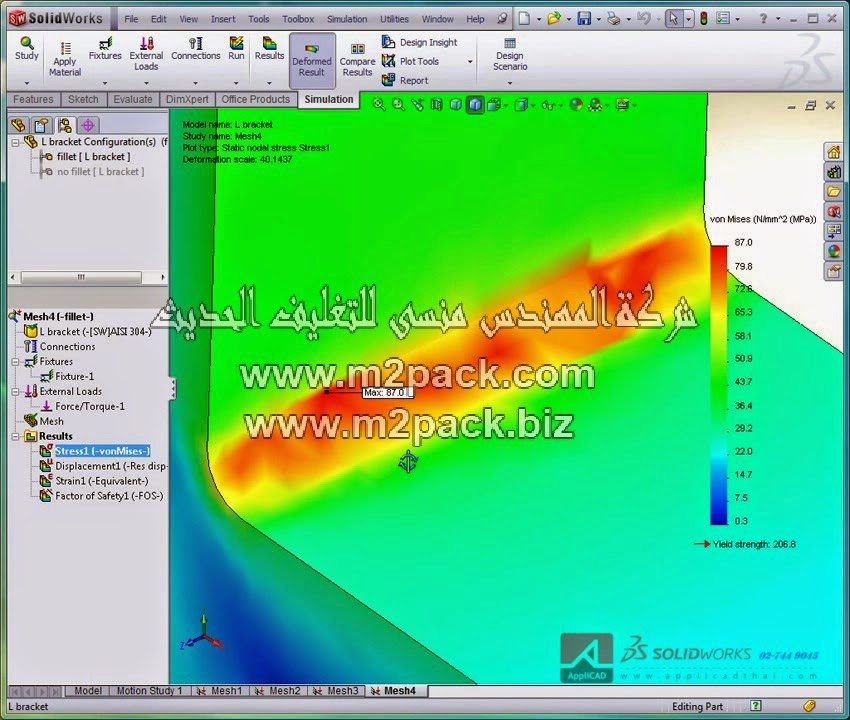Switch to the Office Products tab
The width and height of the screenshot is (850, 720).
click(x=256, y=99)
